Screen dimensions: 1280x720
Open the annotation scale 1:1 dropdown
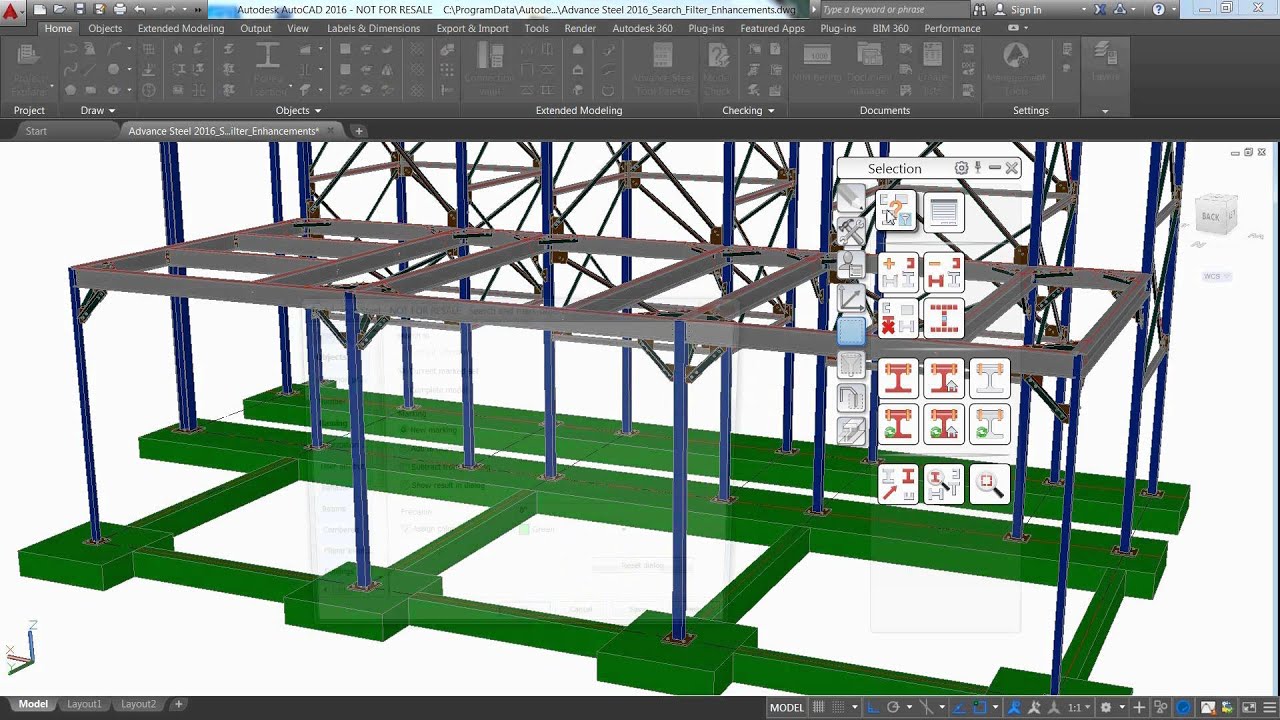coord(1081,706)
